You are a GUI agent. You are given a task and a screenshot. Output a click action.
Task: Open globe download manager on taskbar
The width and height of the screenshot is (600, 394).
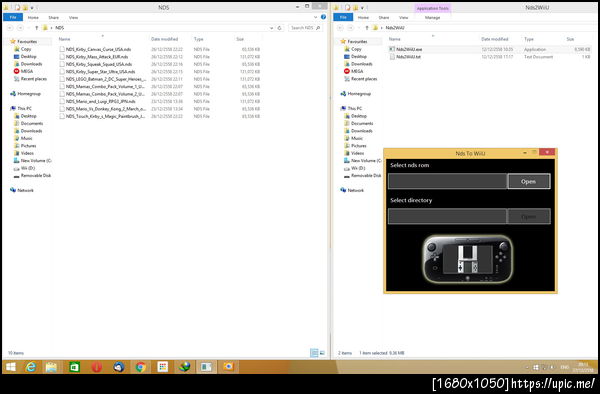[184, 367]
